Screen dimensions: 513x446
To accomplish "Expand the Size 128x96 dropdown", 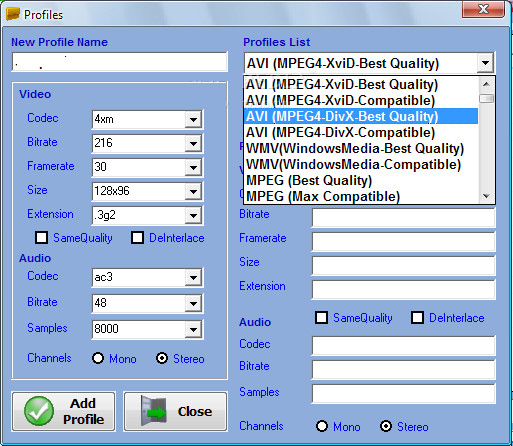I will click(x=193, y=191).
